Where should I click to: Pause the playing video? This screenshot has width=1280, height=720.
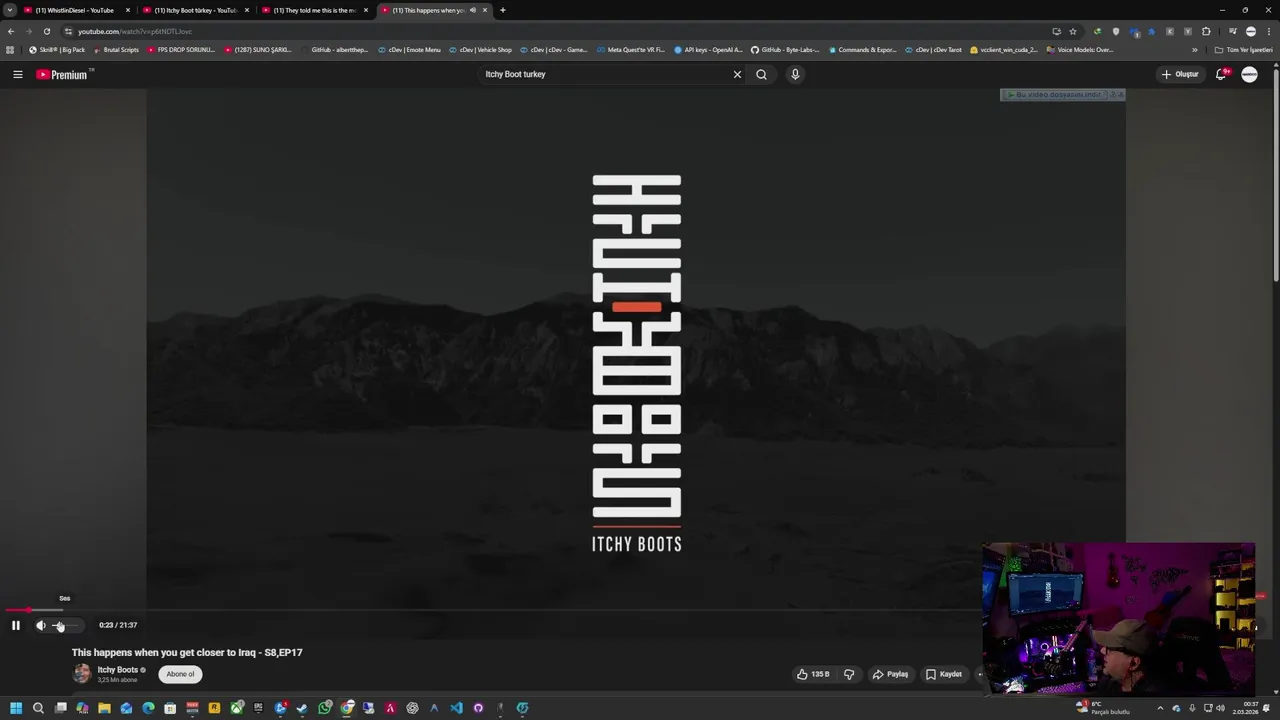[16, 625]
